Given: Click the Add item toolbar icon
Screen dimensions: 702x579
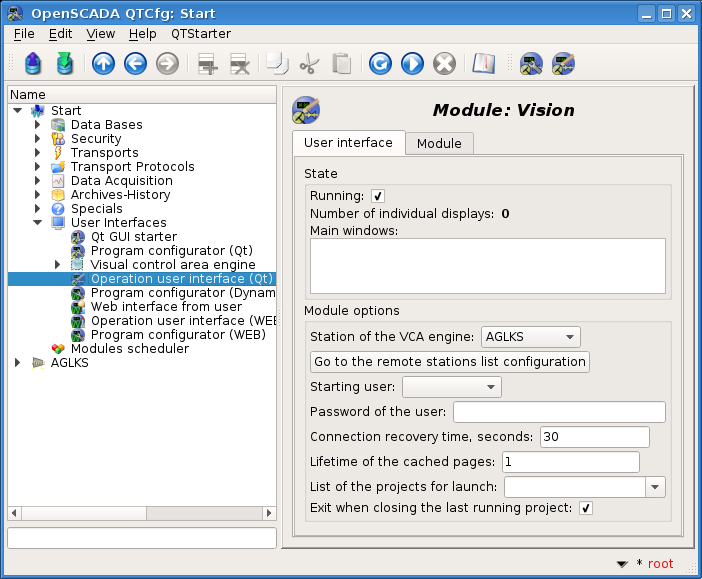Looking at the screenshot, I should [x=208, y=64].
